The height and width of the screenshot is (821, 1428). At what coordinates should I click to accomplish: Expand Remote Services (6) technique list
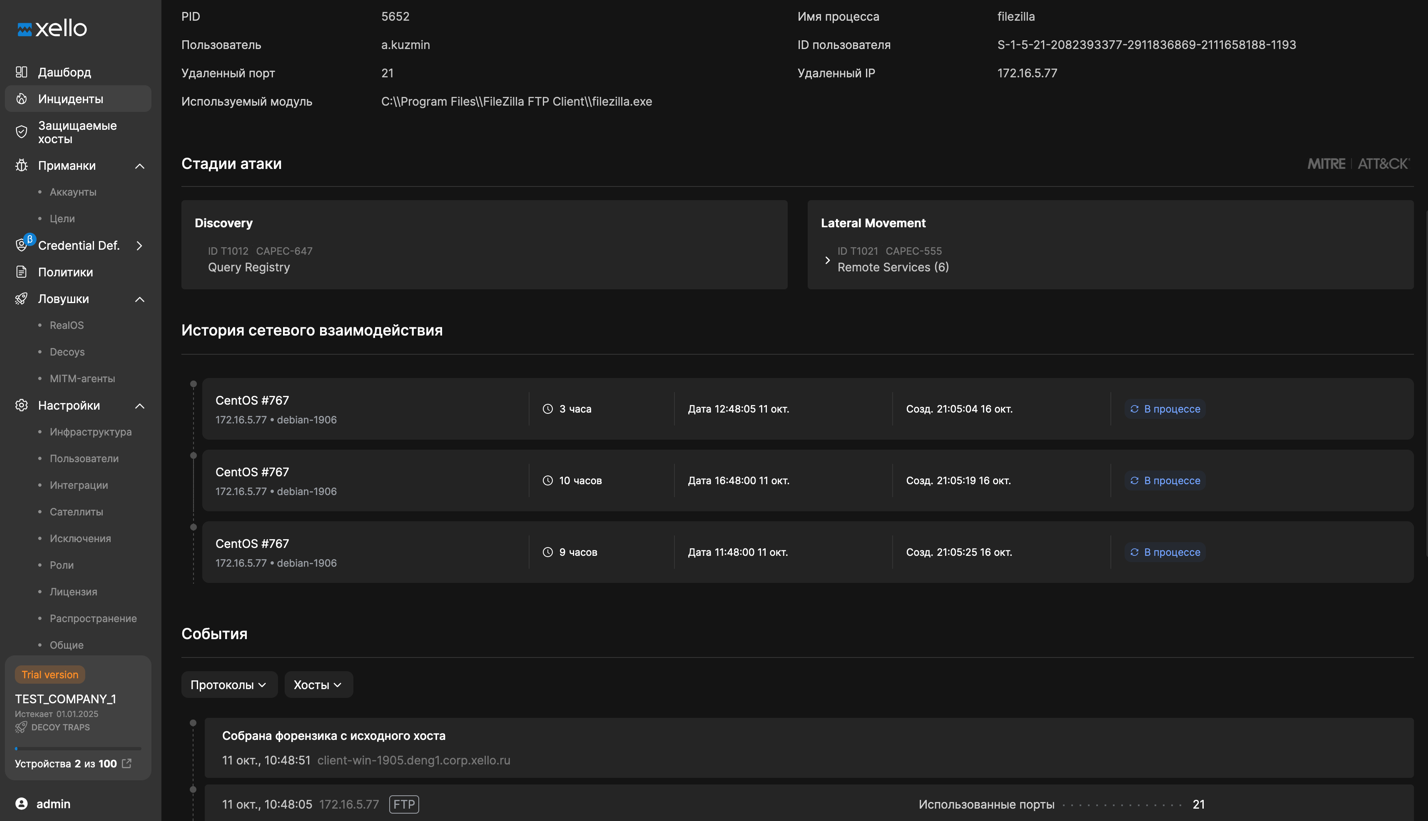[x=827, y=260]
